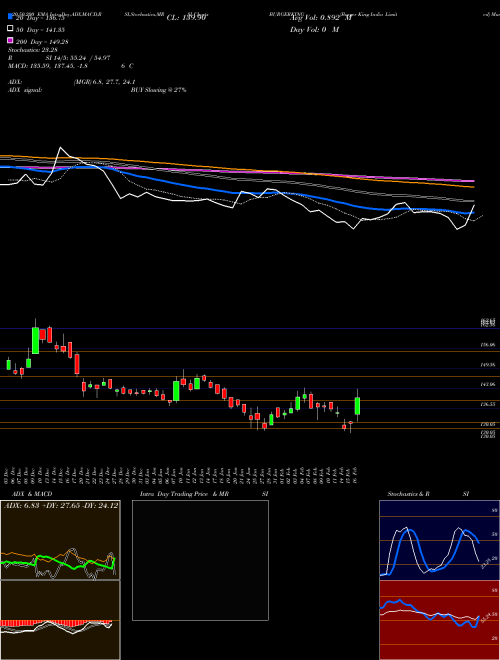The width and height of the screenshot is (500, 660).
Task: Click the blue Stochastics chart panel
Action: coord(439,540)
